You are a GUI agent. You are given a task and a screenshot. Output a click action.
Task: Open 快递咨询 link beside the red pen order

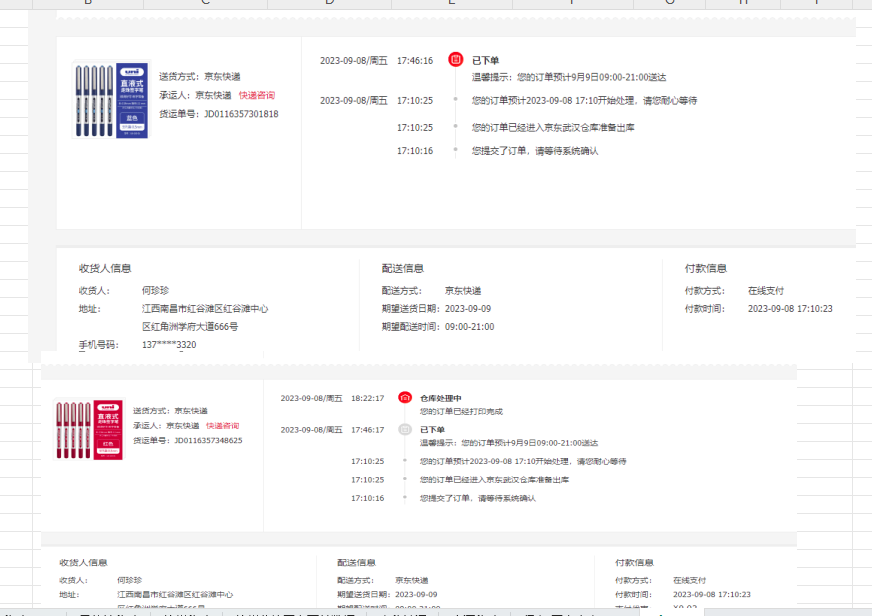[x=222, y=425]
